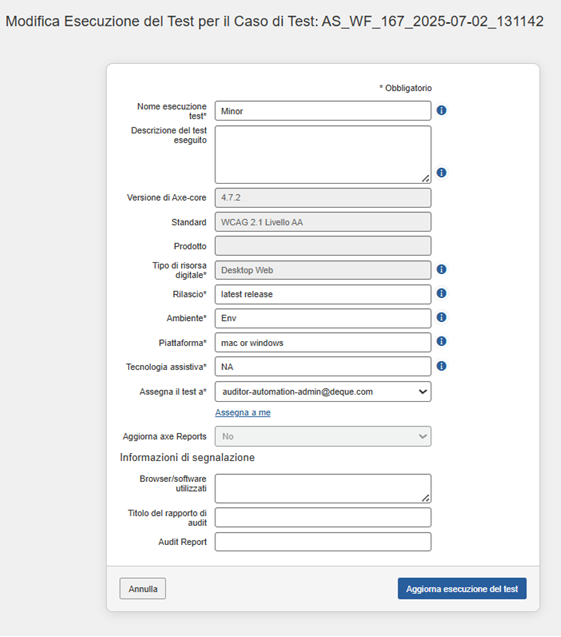
Task: Click Aggiorna esecuzione del test button
Action: tap(462, 589)
